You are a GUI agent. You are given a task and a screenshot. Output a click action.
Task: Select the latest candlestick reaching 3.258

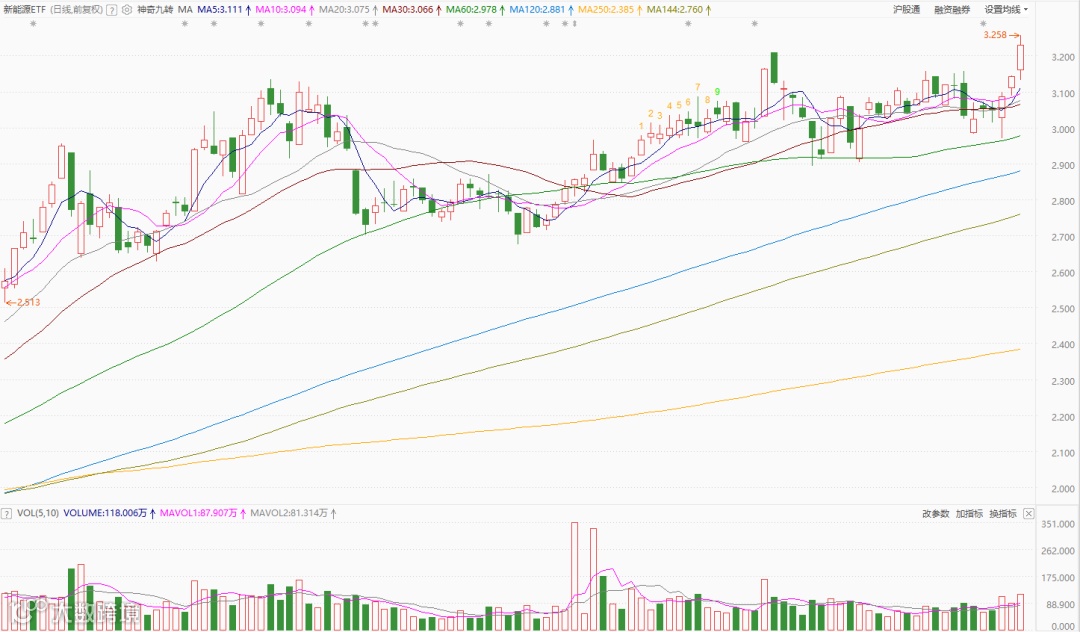pyautogui.click(x=1020, y=57)
